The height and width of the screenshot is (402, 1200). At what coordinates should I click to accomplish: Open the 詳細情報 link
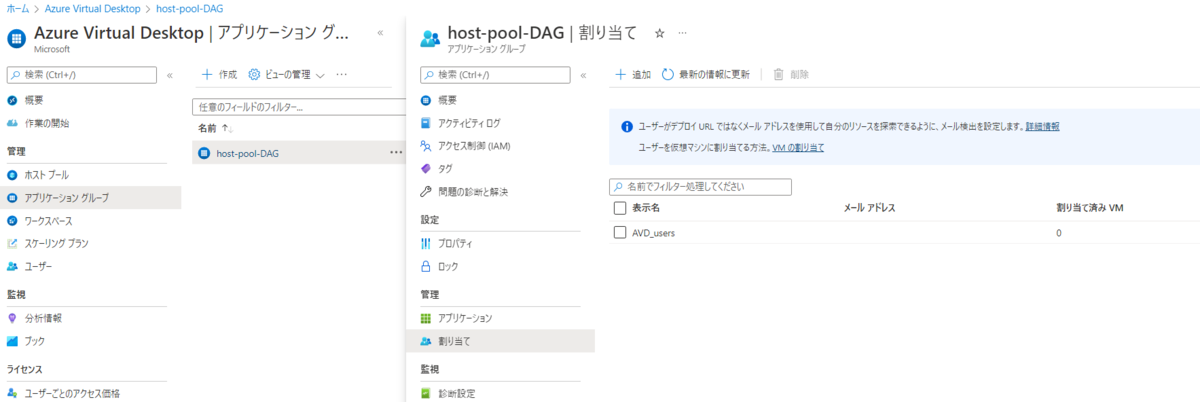coord(1043,127)
